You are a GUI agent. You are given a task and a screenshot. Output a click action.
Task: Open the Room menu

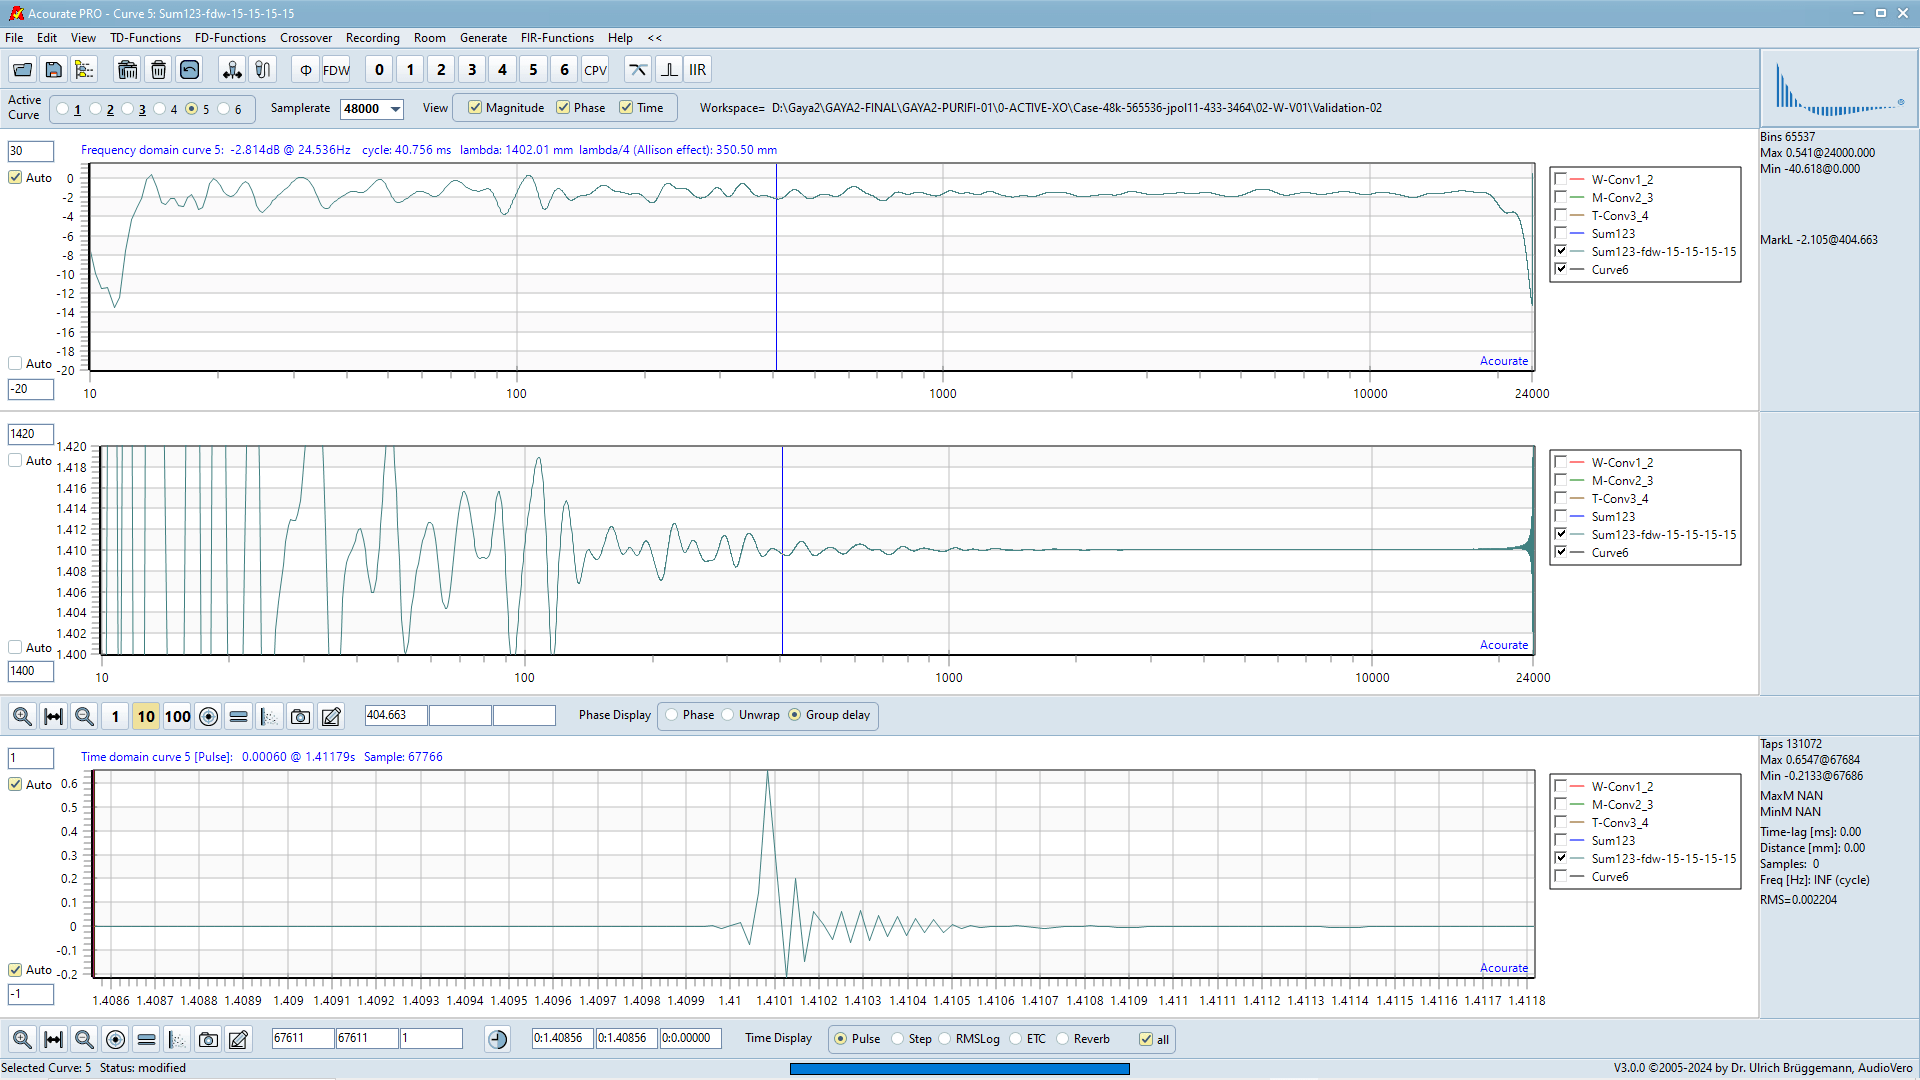pos(430,38)
